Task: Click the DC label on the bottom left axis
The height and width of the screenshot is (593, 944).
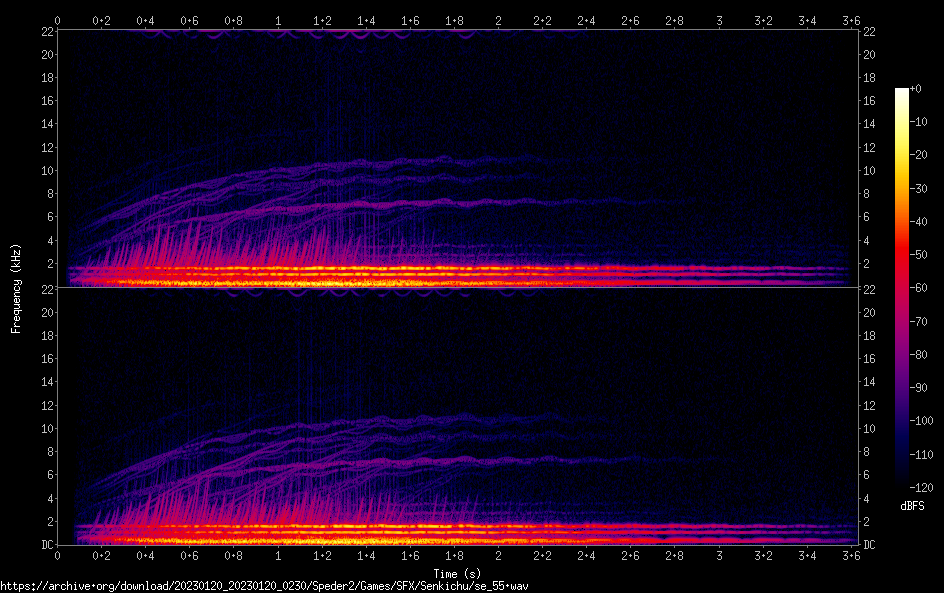Action: [x=46, y=545]
